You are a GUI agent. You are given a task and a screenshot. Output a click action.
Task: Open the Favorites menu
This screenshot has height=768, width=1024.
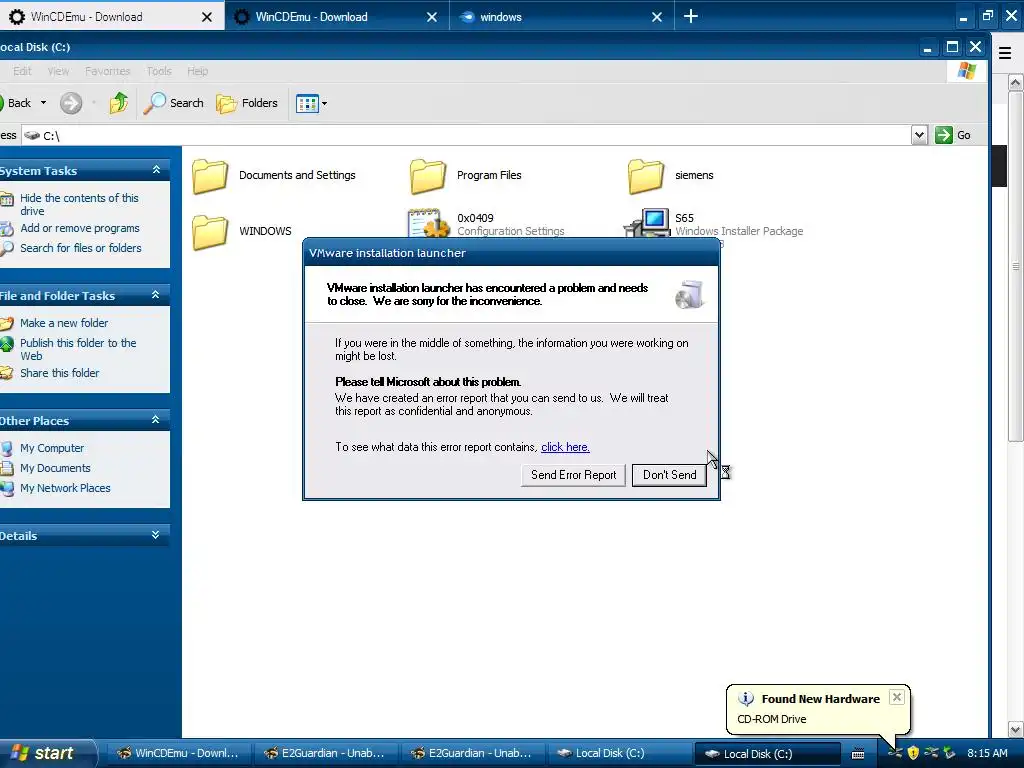[108, 71]
